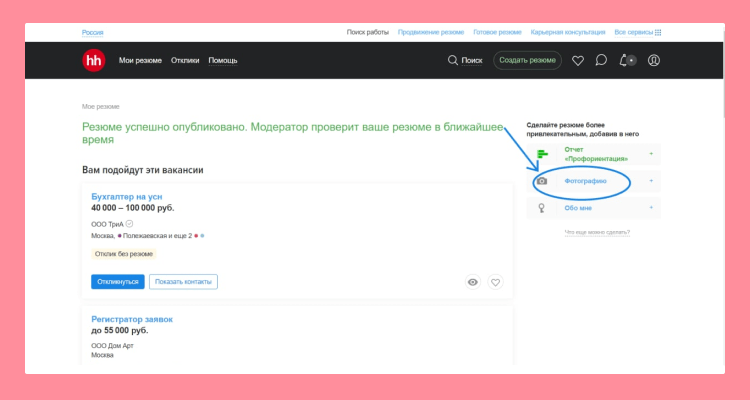
Task: Click Отклик без резюме label
Action: pos(124,254)
